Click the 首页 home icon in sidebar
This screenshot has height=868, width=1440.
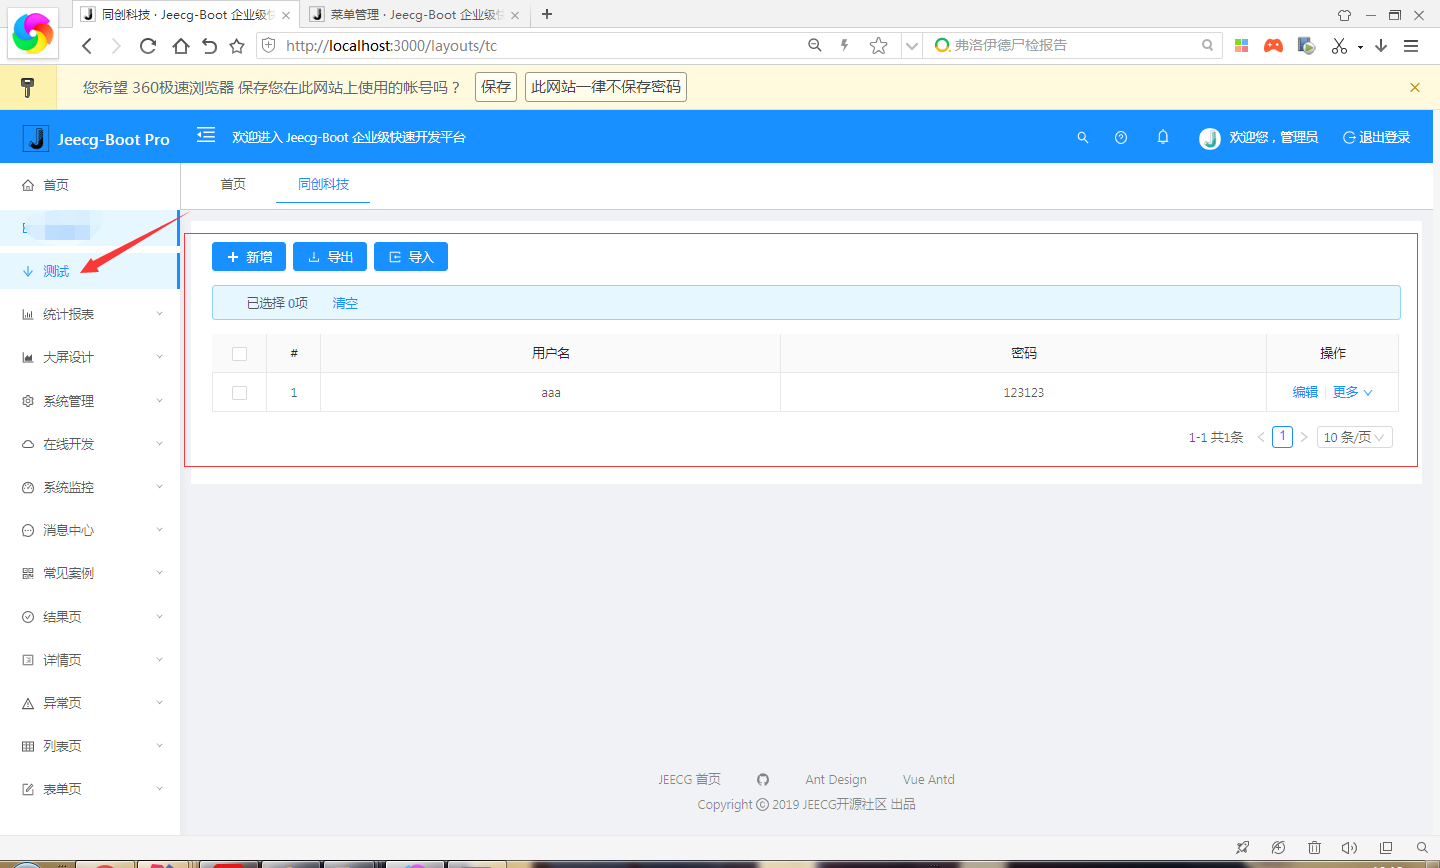[28, 184]
